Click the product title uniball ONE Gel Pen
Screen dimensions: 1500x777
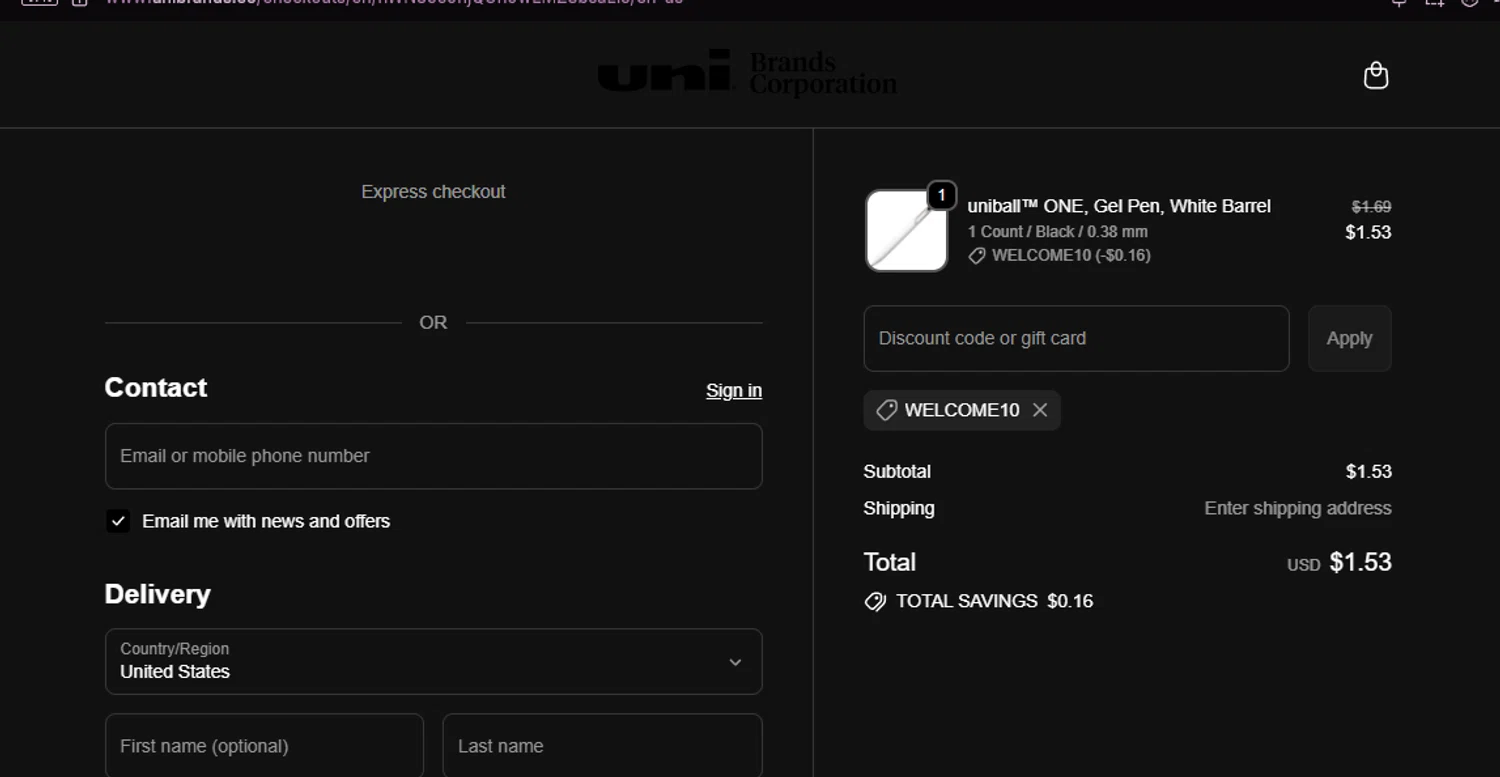pyautogui.click(x=1119, y=206)
